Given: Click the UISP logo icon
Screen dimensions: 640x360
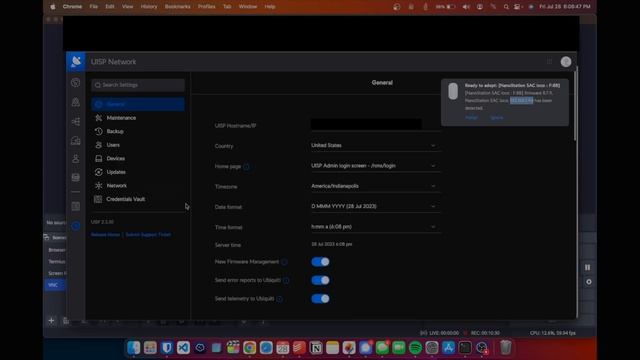Looking at the screenshot, I should click(x=76, y=62).
